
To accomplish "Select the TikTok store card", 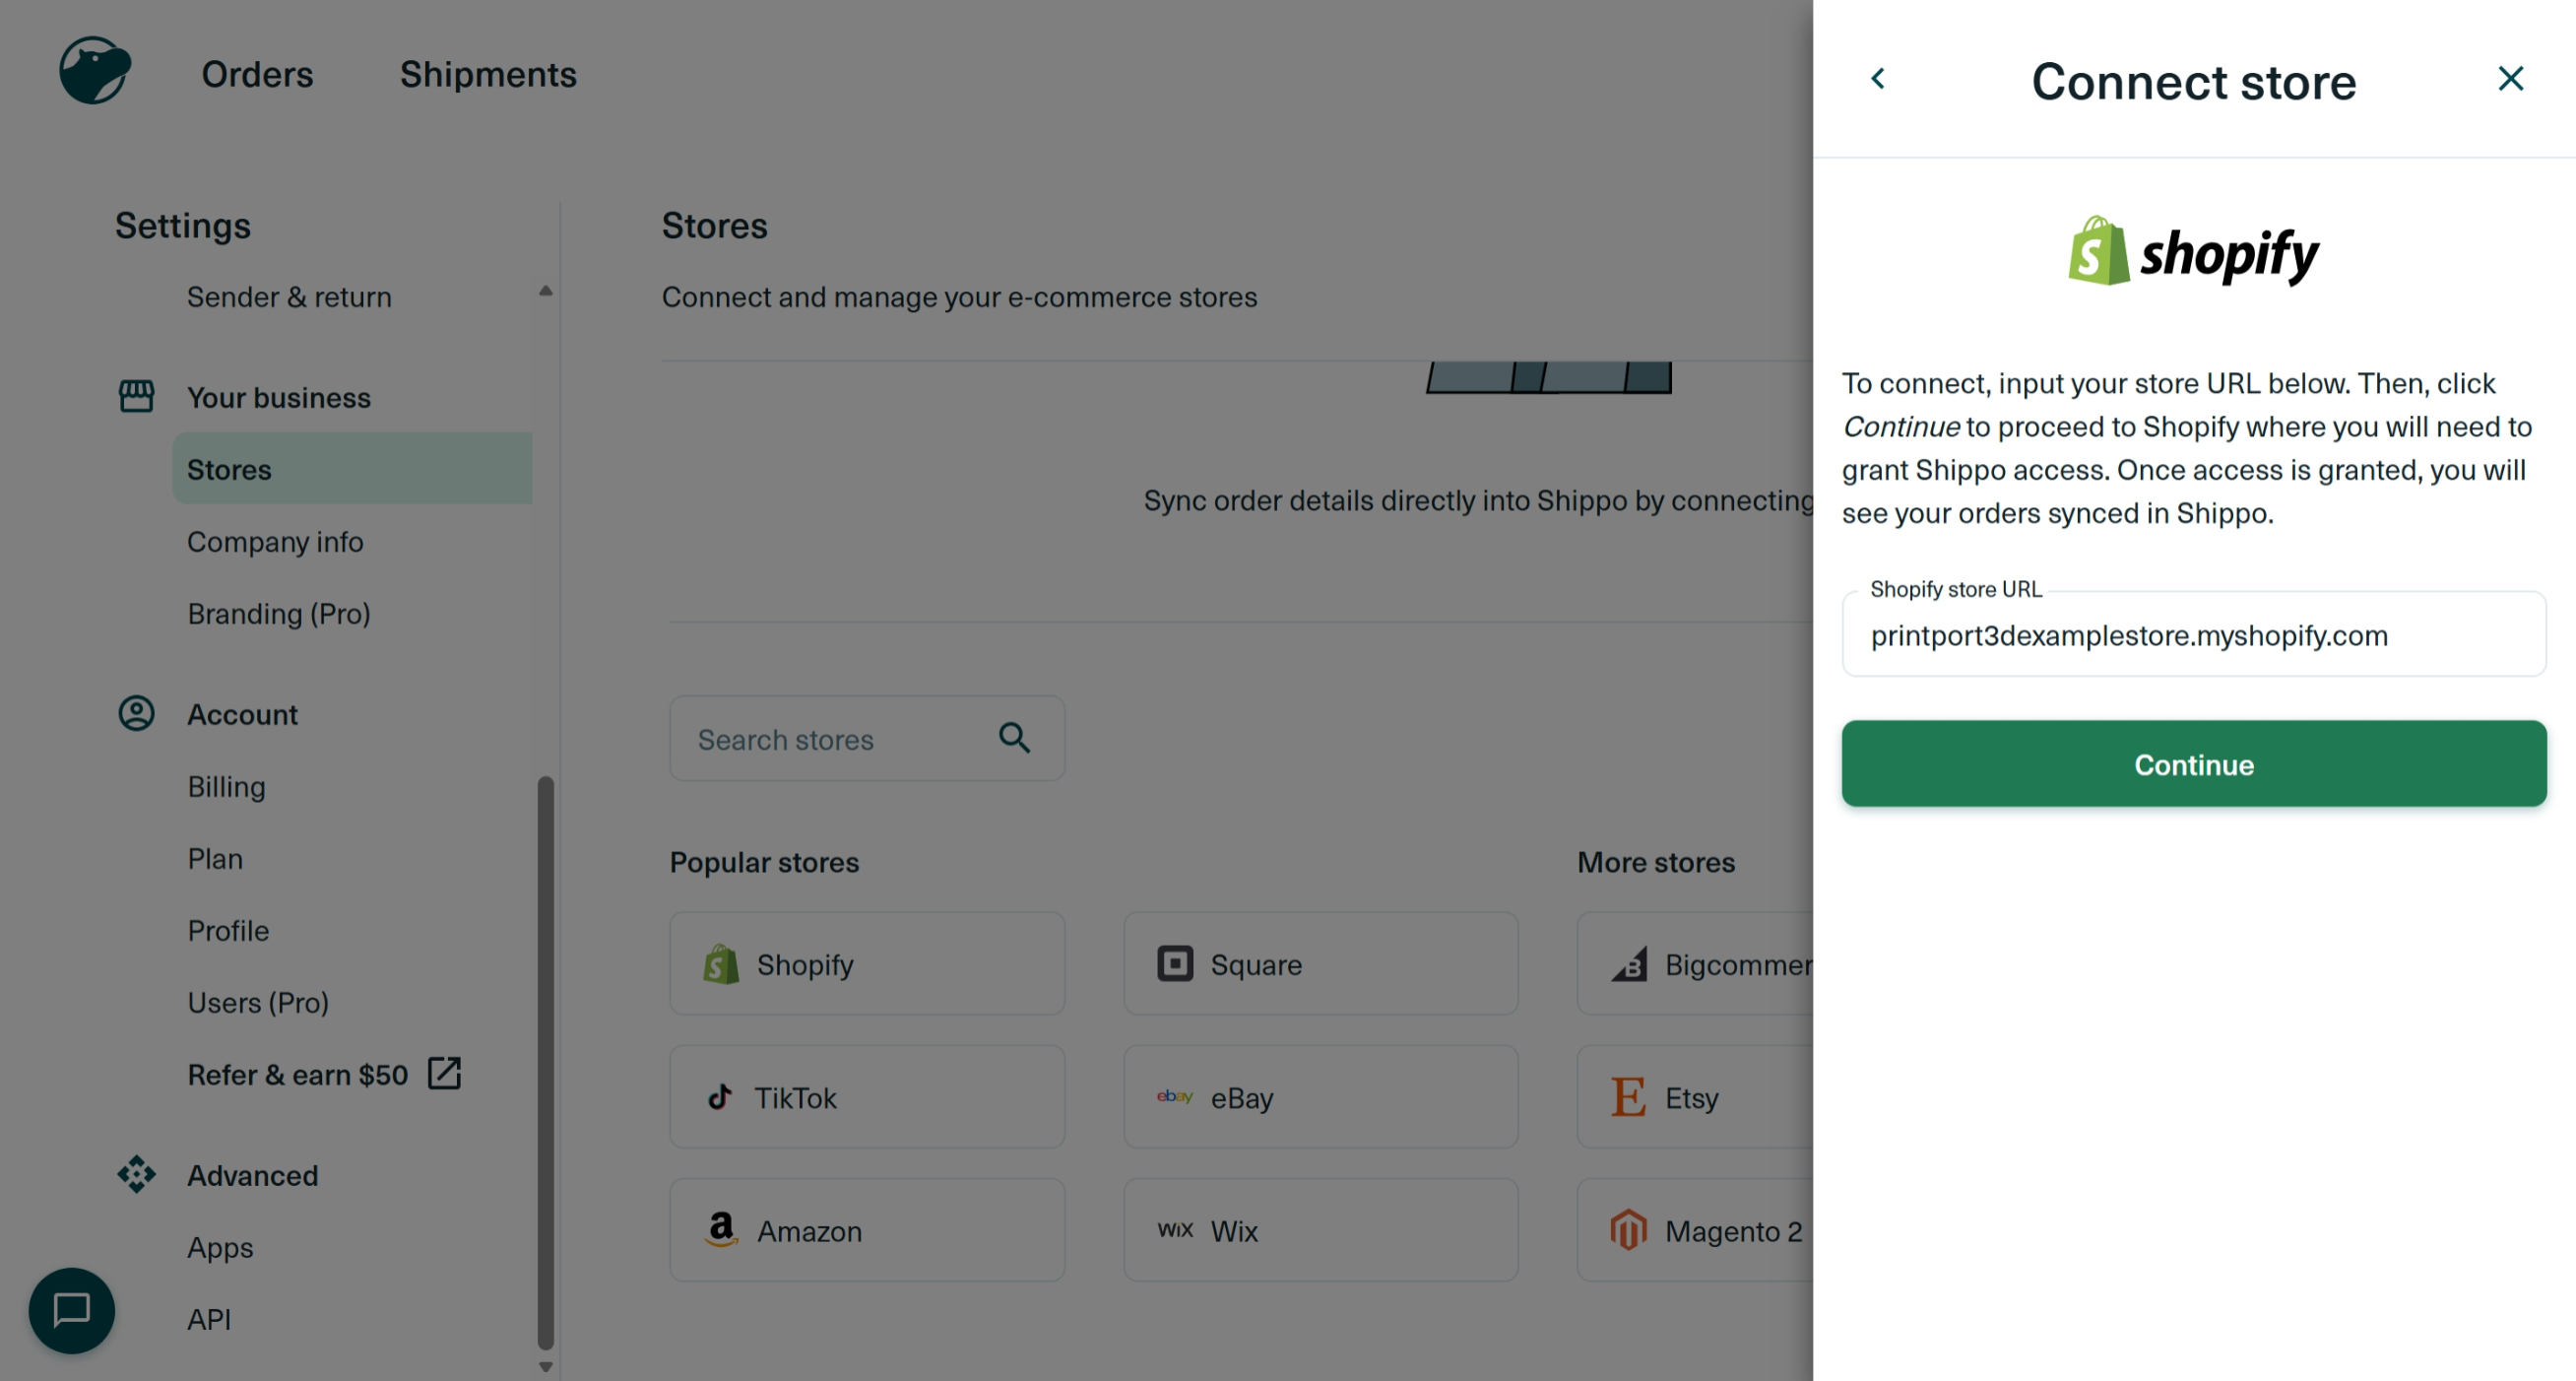I will 867,1096.
